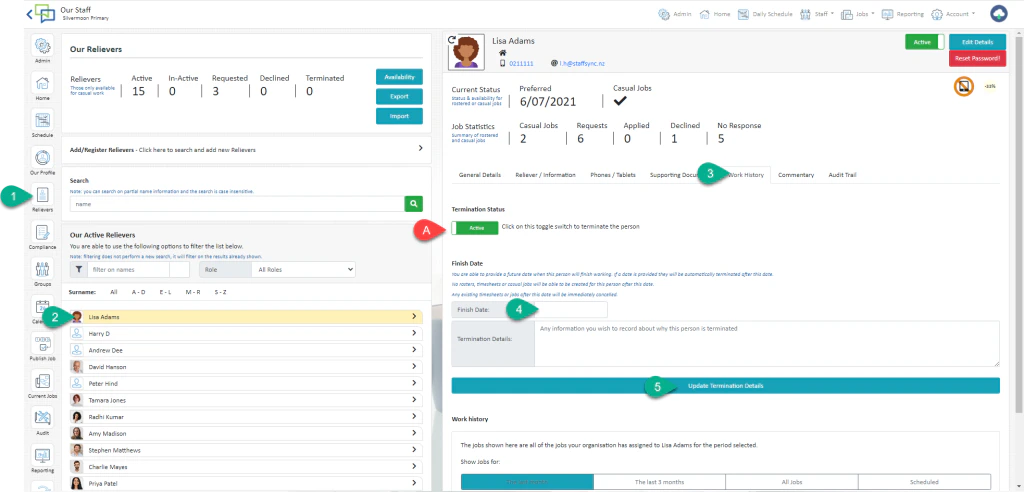Click Lisa Adams profile photo
This screenshot has height=492, width=1024.
(x=466, y=52)
